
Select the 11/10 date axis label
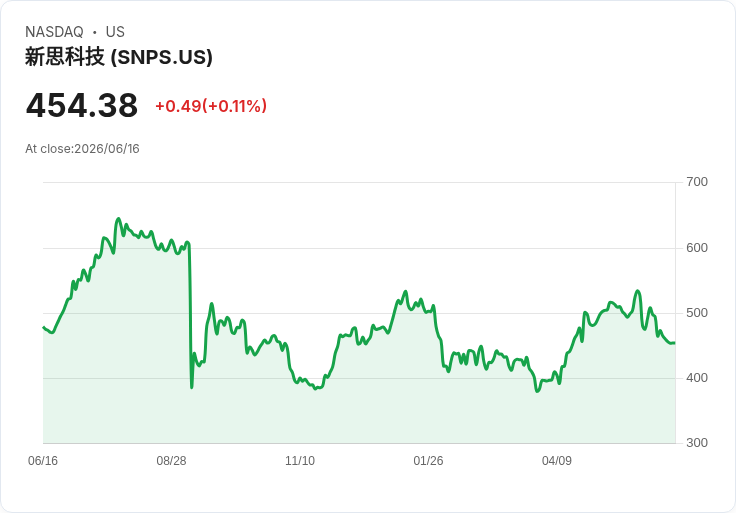coord(300,461)
